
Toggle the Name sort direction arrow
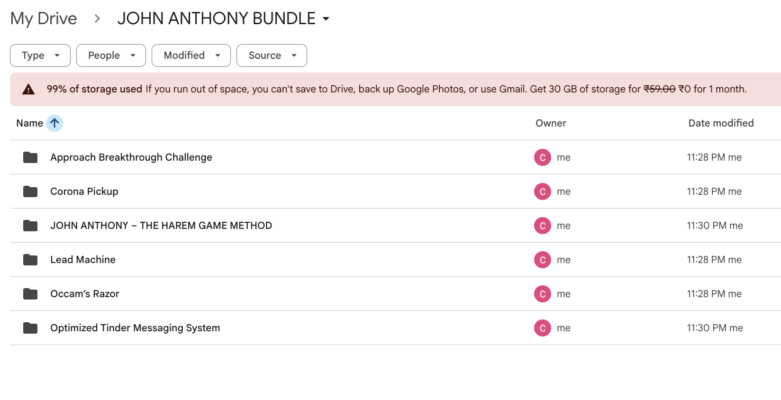[55, 123]
